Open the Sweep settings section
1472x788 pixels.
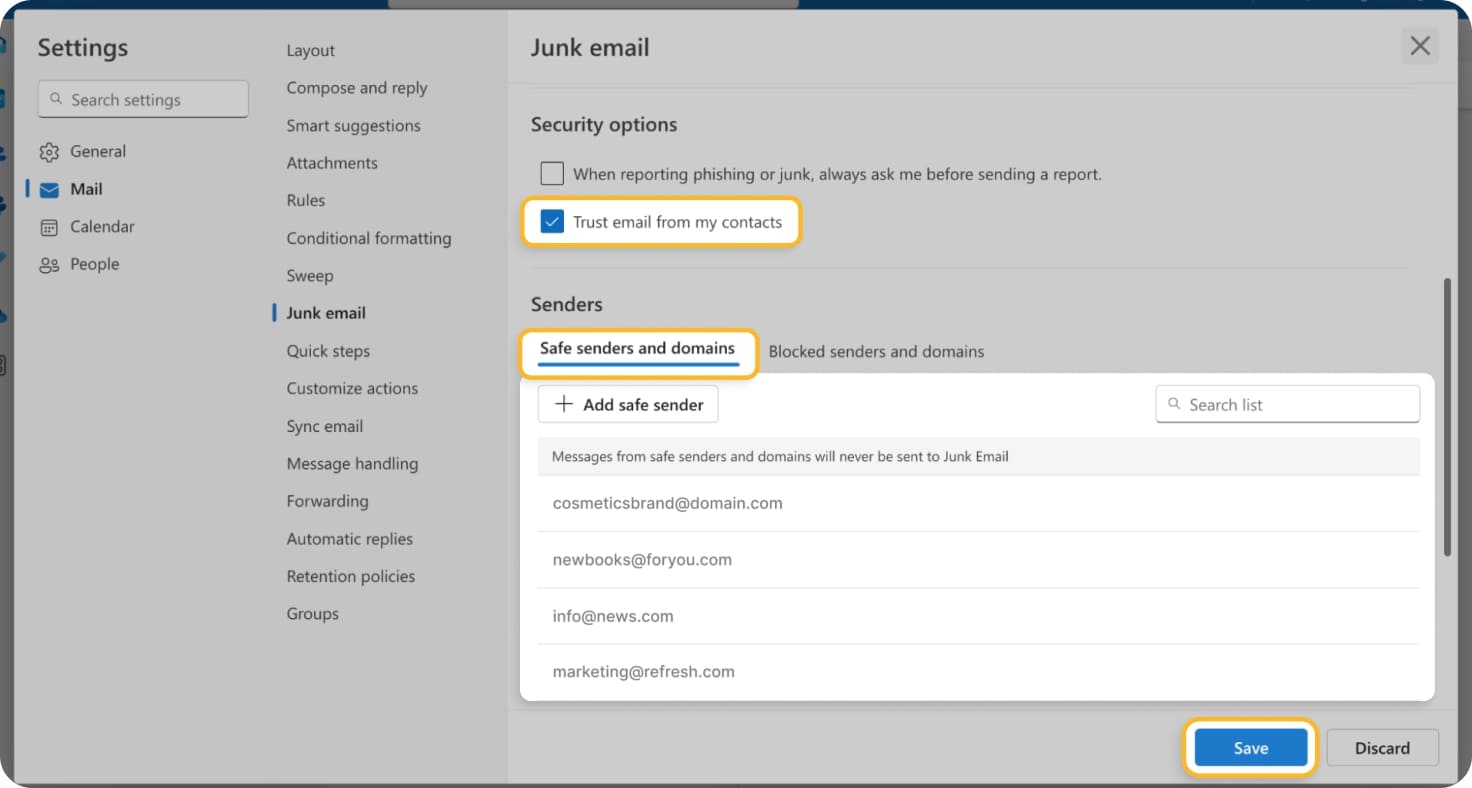click(x=310, y=275)
